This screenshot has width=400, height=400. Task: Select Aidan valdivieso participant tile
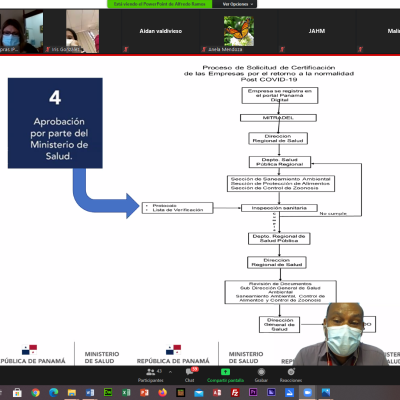[x=160, y=31]
